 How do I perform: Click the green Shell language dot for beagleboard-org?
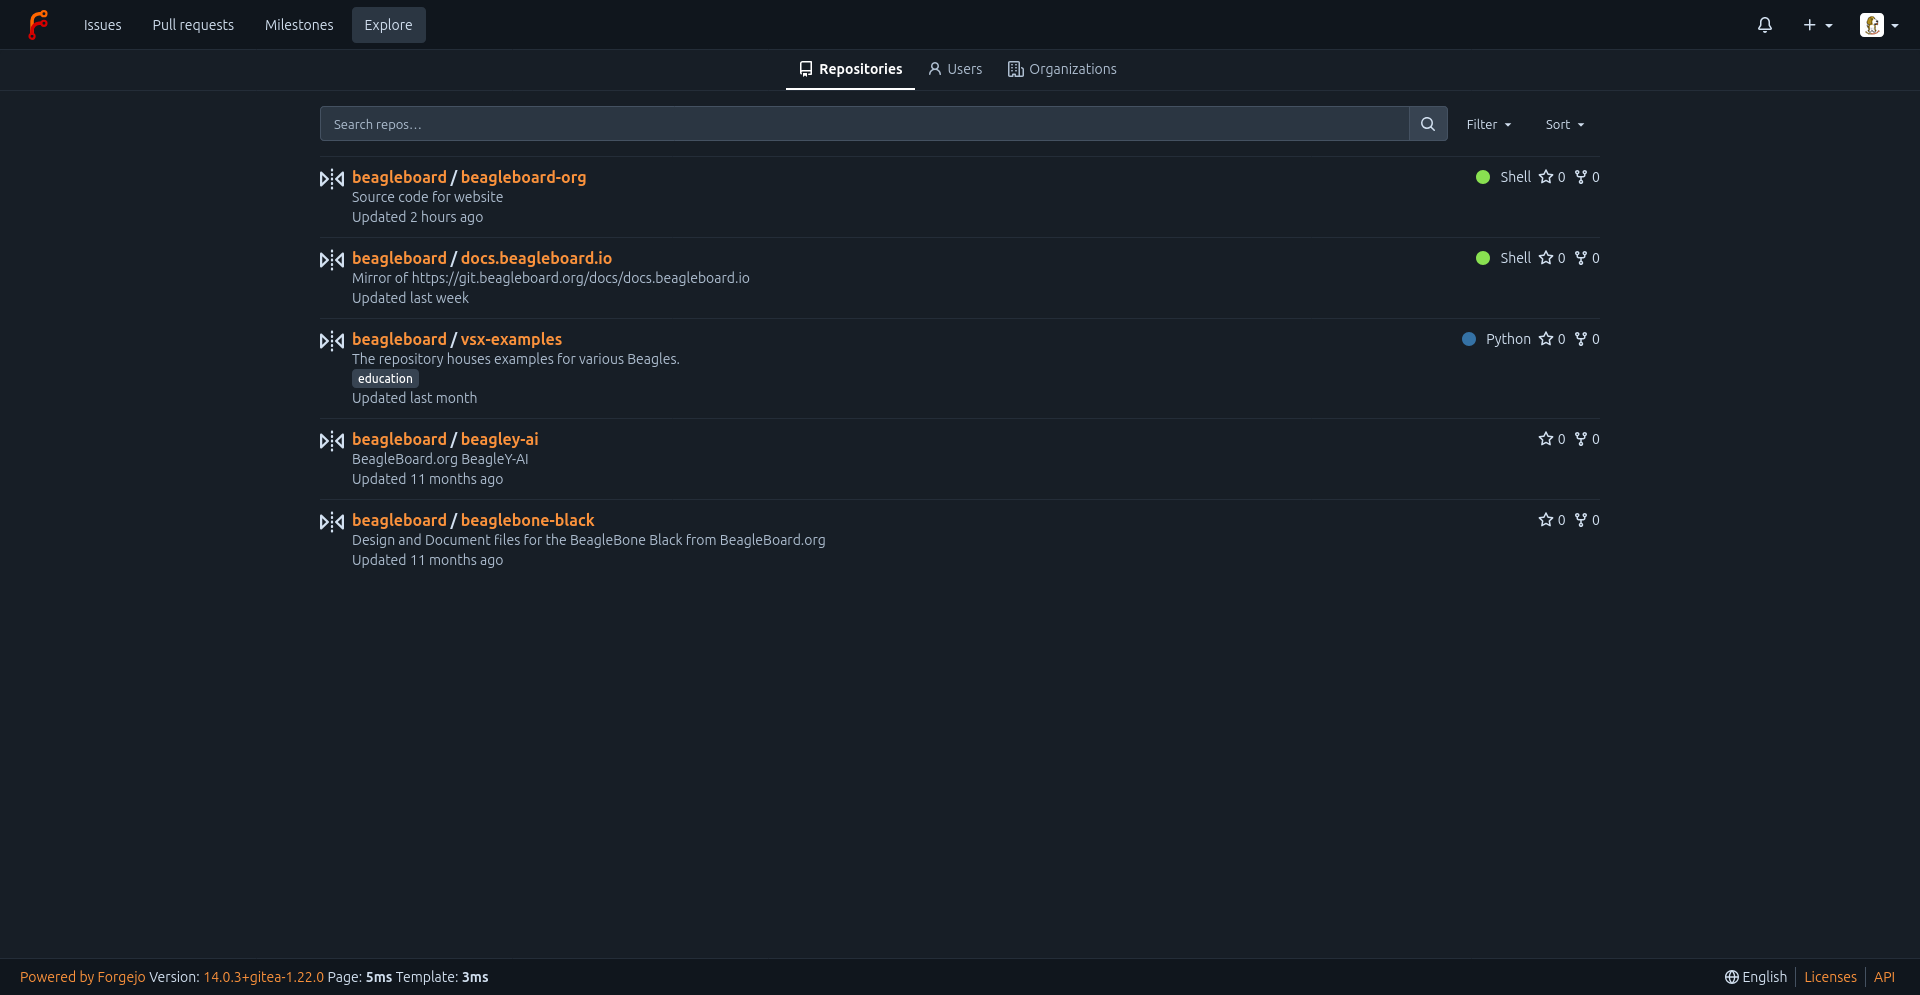click(1483, 177)
